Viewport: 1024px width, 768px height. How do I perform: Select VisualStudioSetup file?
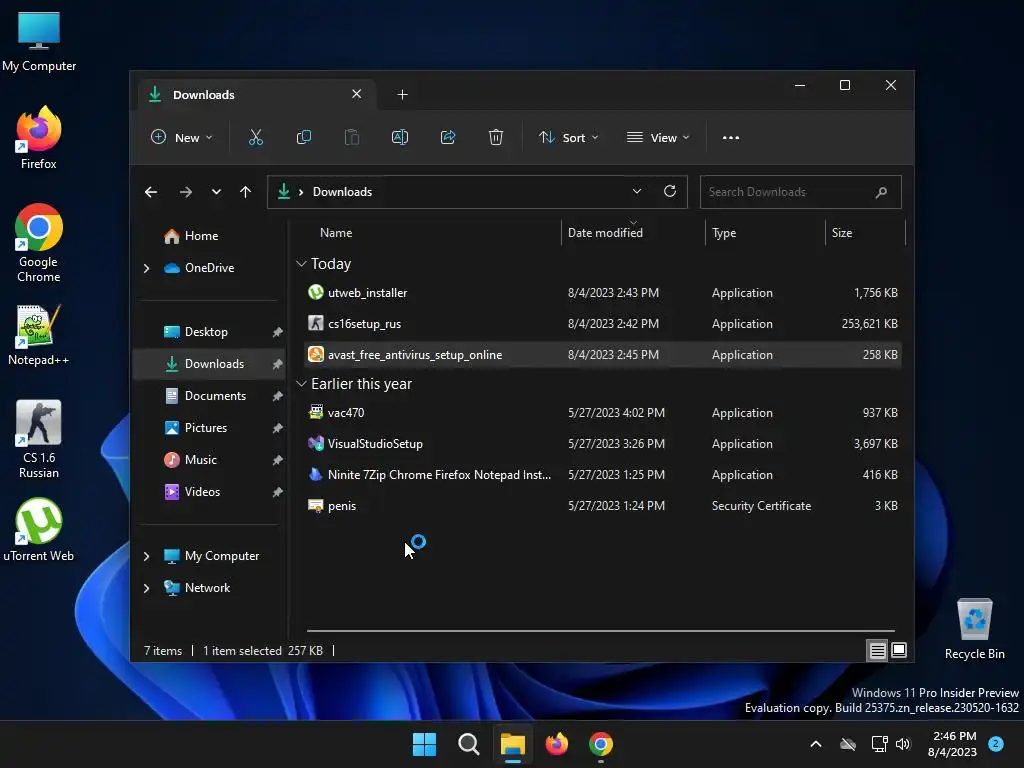coord(602,443)
